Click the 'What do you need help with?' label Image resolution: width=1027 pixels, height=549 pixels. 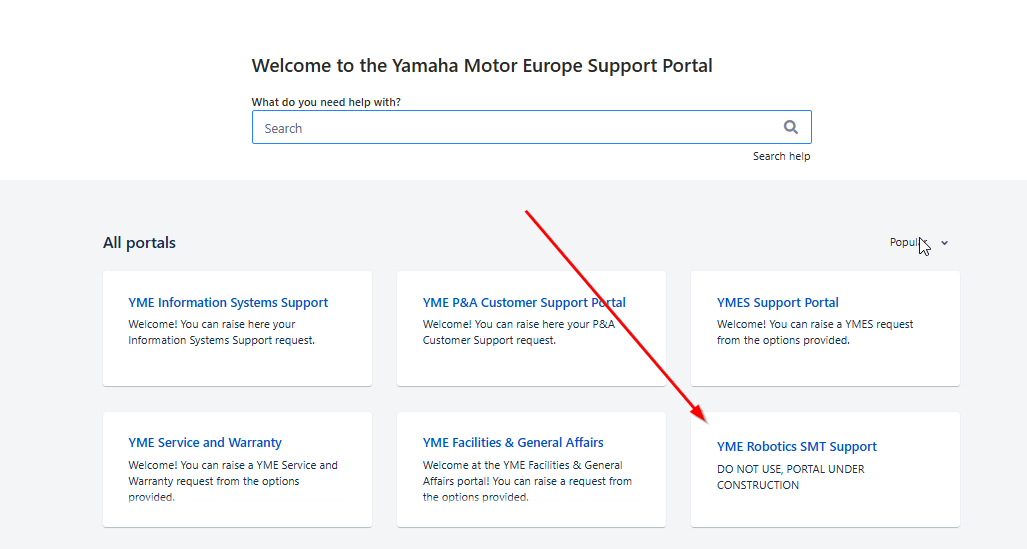click(x=326, y=102)
